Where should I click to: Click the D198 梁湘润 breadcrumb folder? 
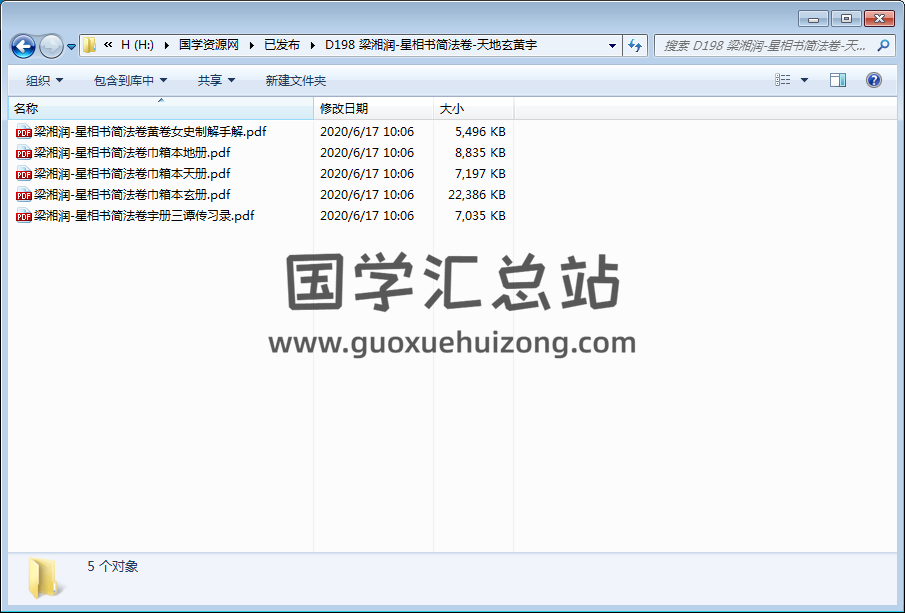[x=431, y=45]
